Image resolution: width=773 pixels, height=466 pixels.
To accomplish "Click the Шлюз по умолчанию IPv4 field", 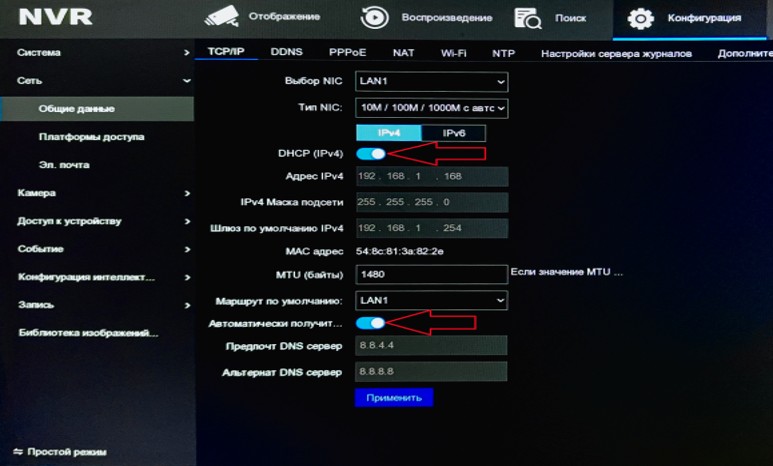I will click(x=432, y=228).
